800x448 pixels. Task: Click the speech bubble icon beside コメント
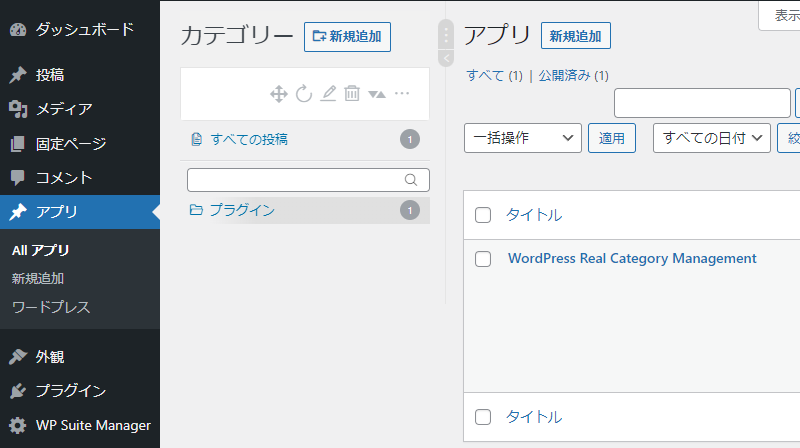[18, 178]
